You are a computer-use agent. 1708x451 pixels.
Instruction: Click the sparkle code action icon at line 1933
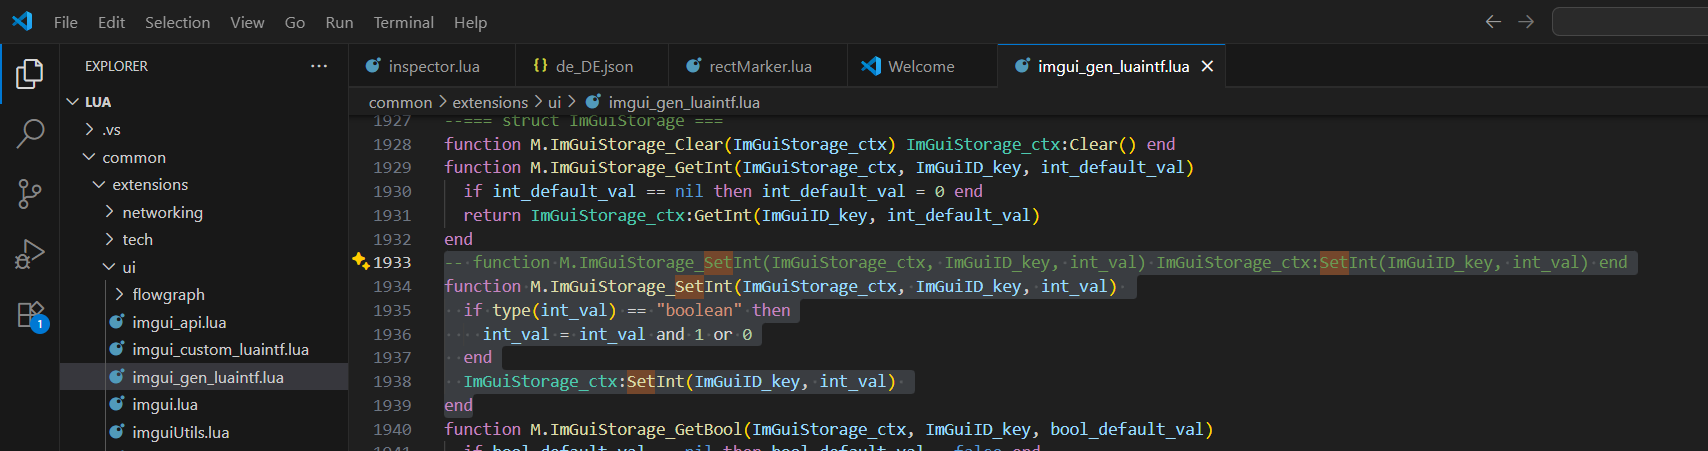[x=361, y=261]
